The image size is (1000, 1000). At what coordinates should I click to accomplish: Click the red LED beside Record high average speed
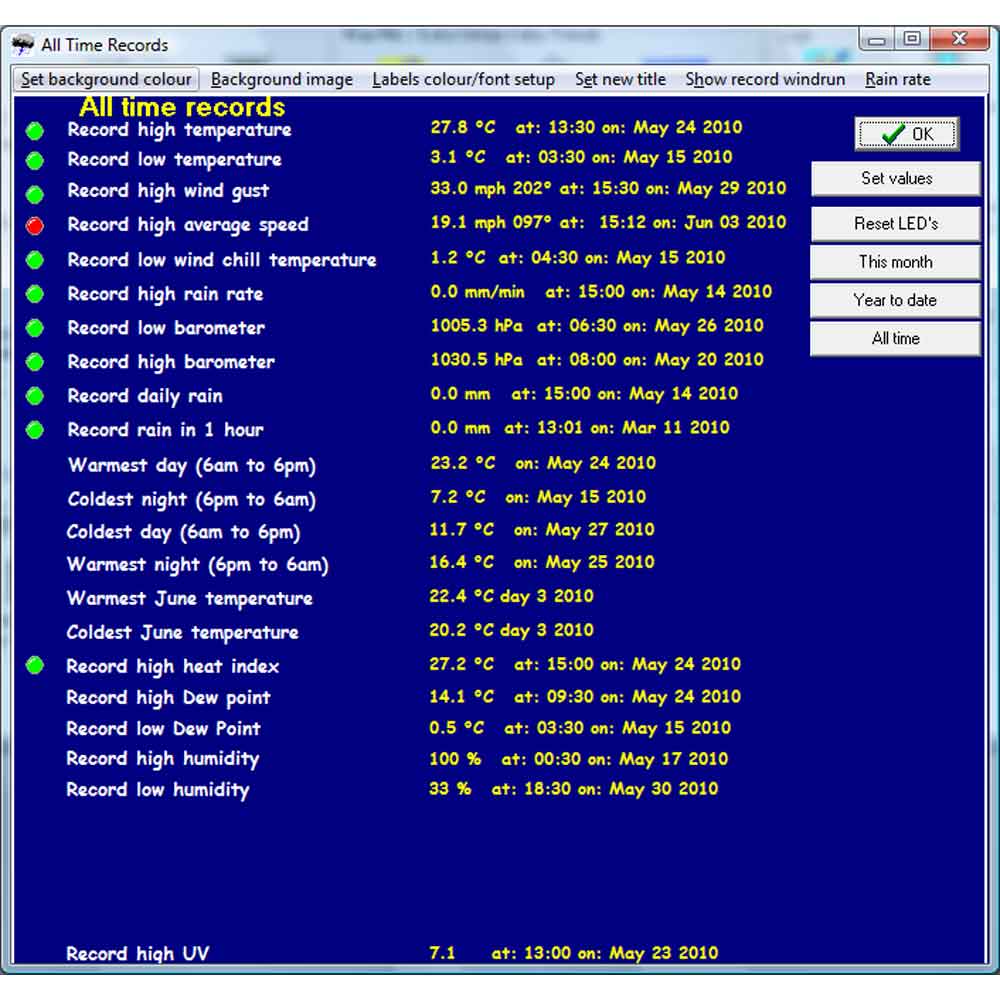[x=35, y=225]
